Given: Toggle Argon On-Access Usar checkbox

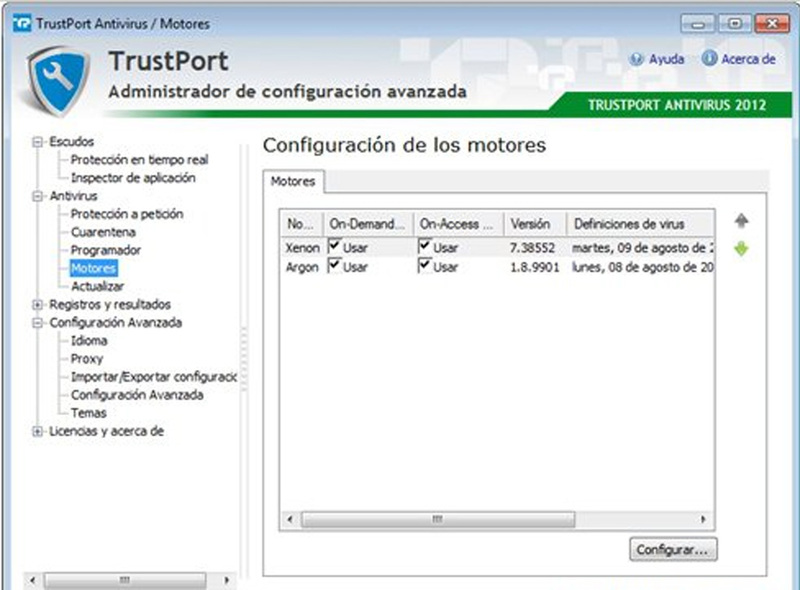Looking at the screenshot, I should pos(424,265).
